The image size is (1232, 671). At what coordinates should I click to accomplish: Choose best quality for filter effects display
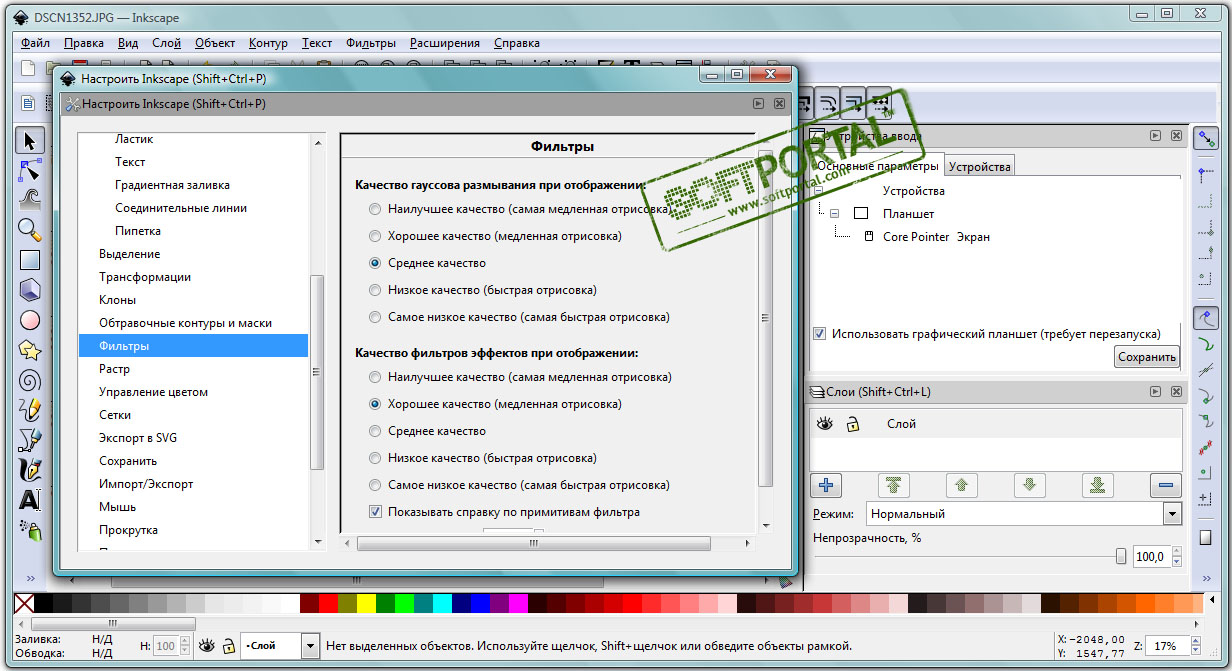[375, 377]
